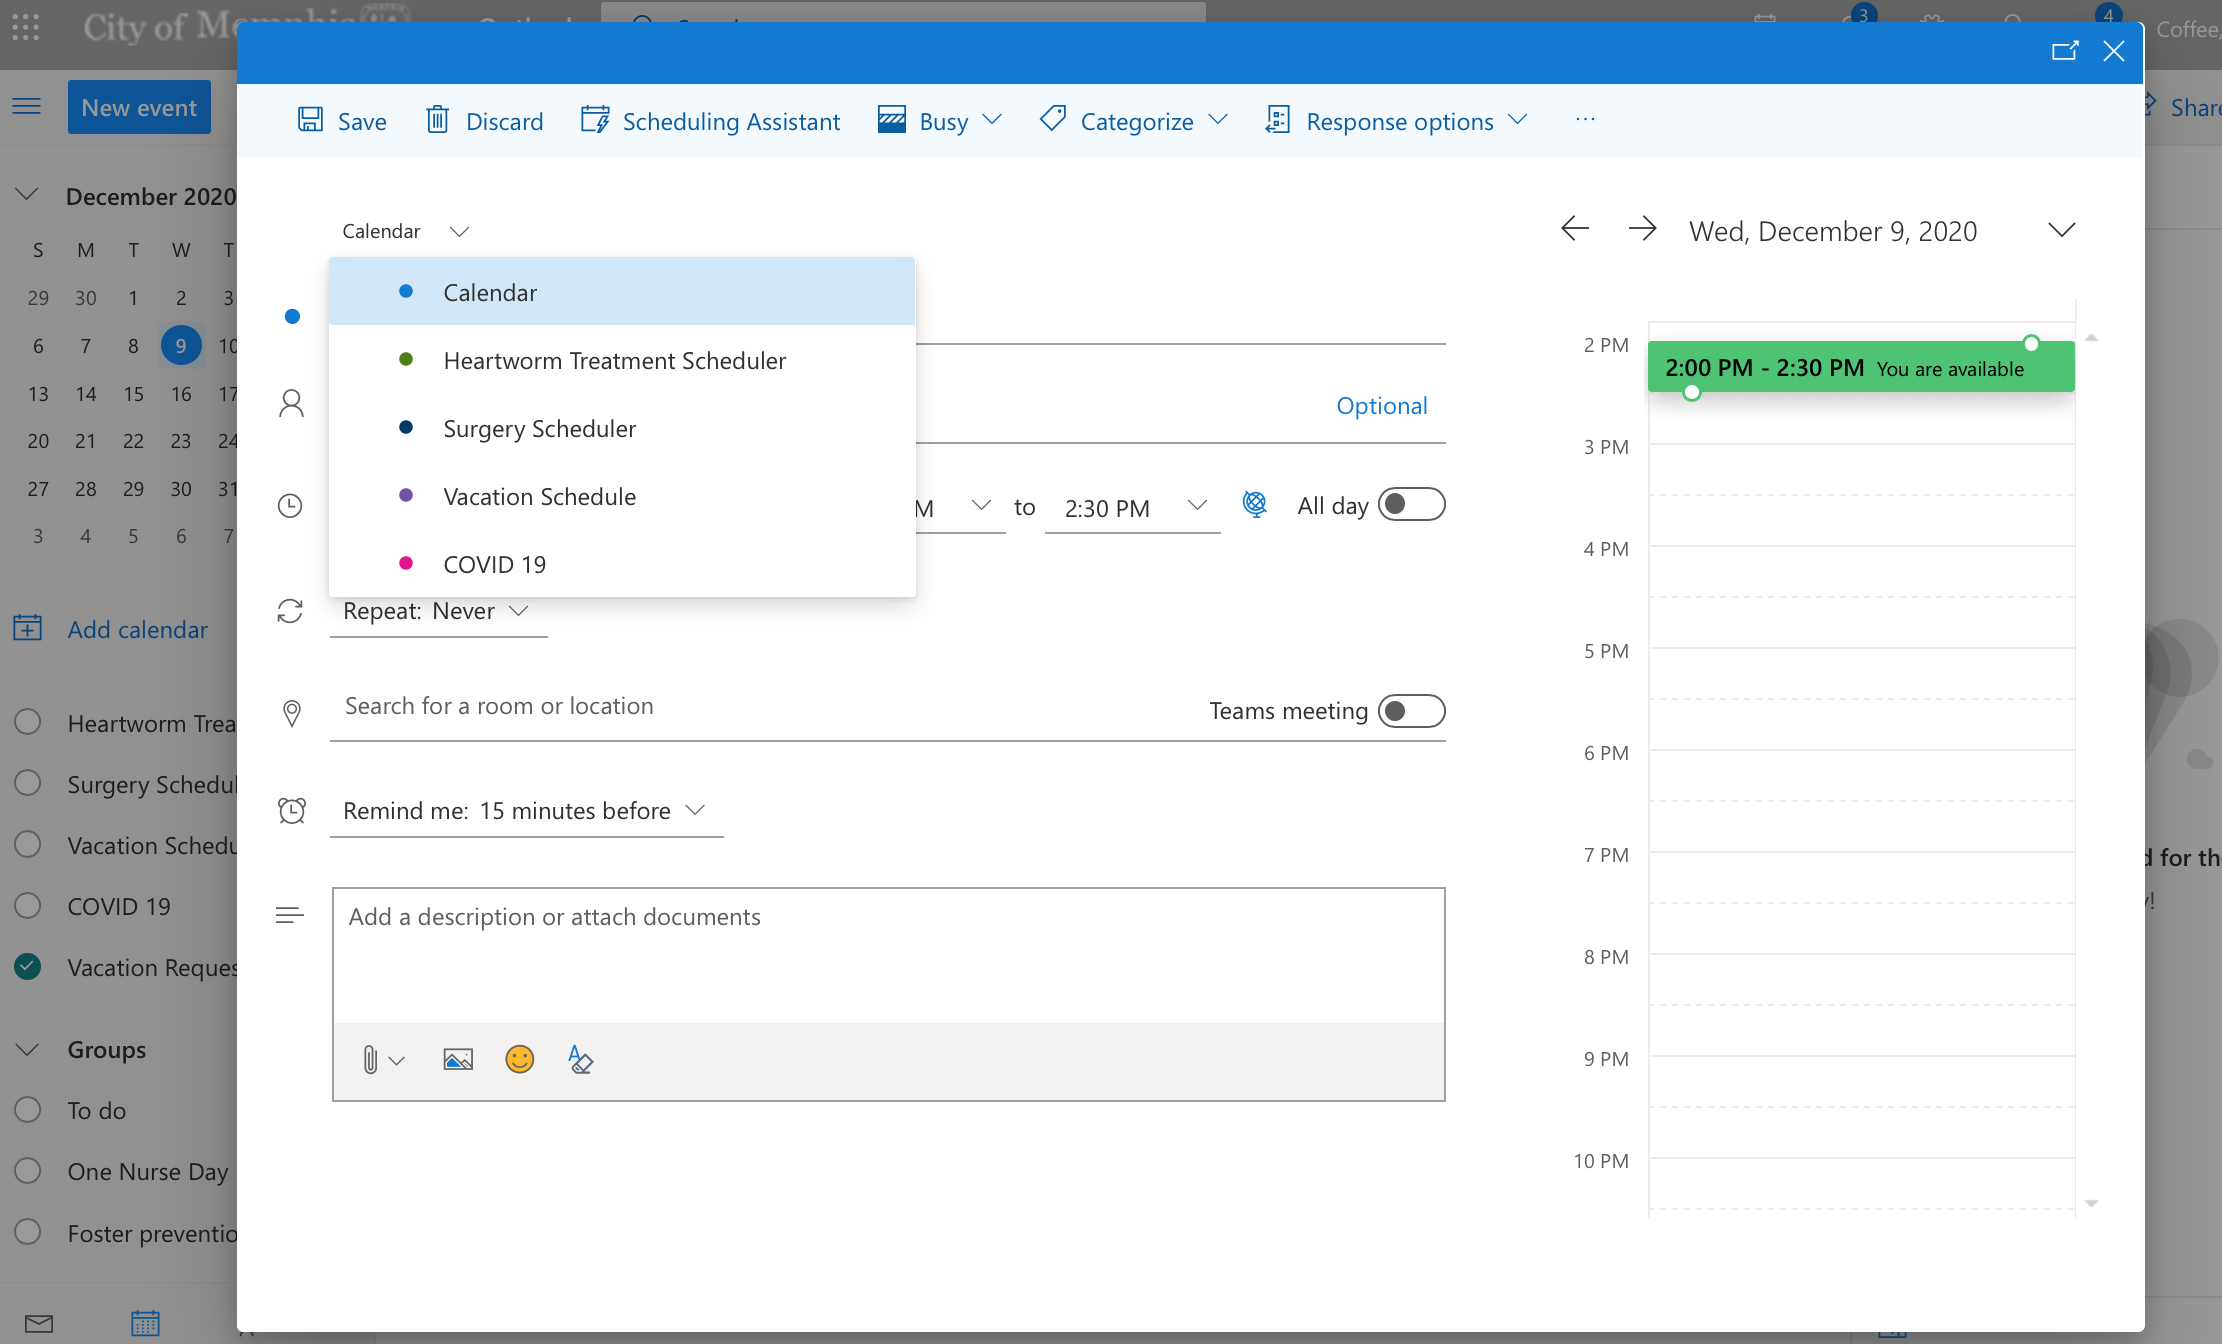Discard the event with trash icon
The height and width of the screenshot is (1344, 2222).
coord(484,121)
